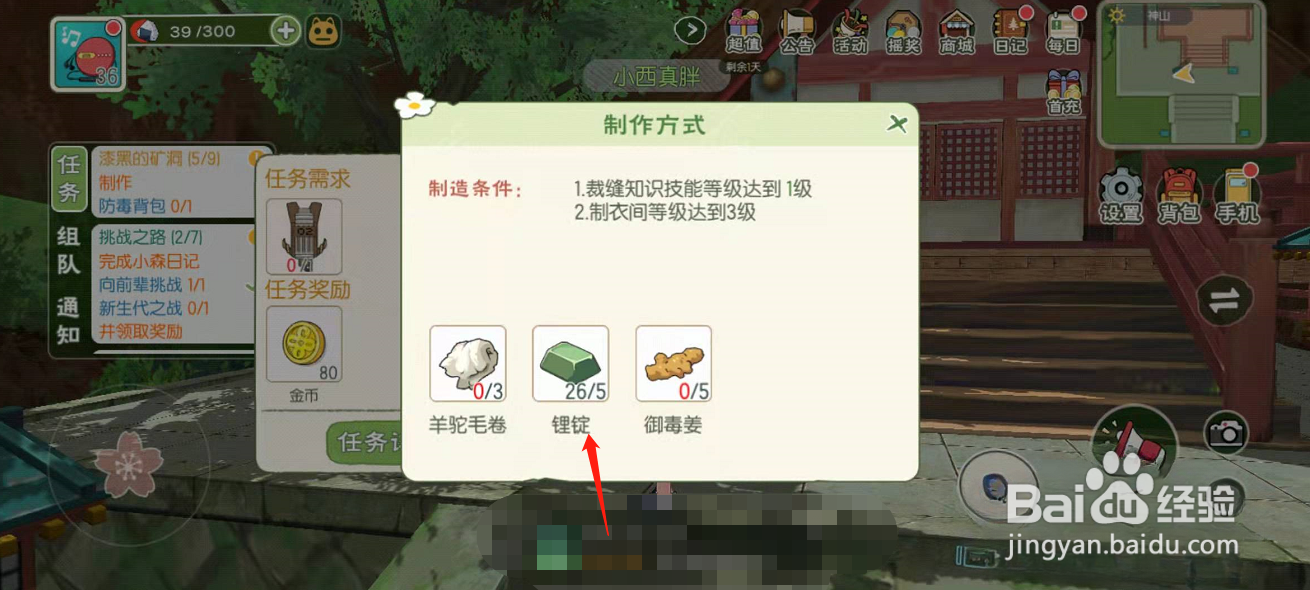The image size is (1310, 590).
Task: Switch to the 通知 tab
Action: coord(68,321)
